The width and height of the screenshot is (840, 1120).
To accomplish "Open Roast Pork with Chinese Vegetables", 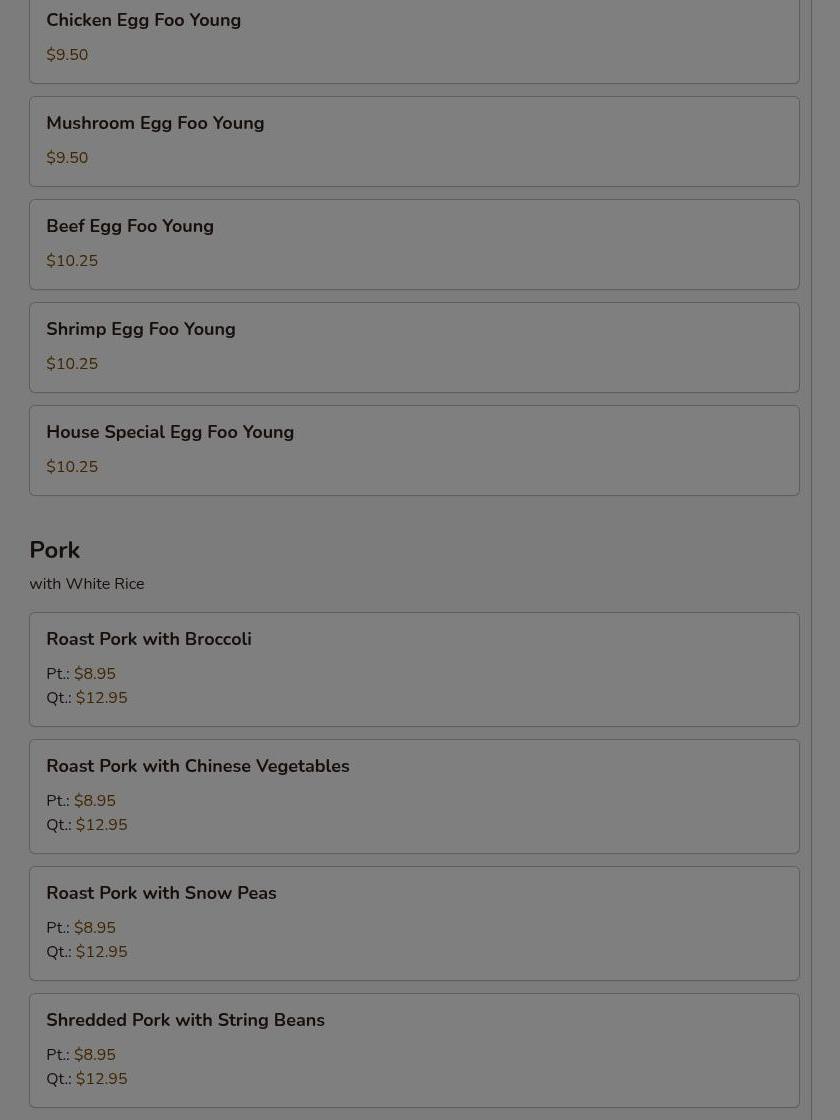I will (414, 796).
